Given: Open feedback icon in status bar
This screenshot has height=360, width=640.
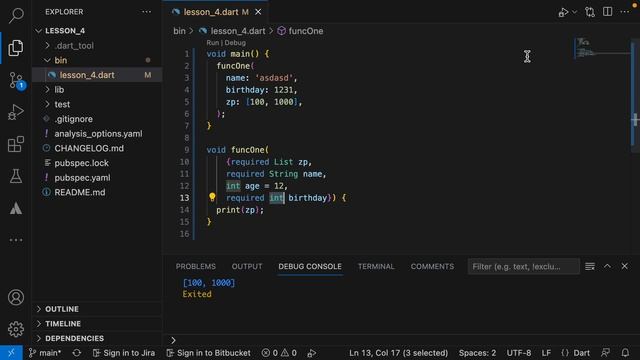Looking at the screenshot, I should pyautogui.click(x=606, y=353).
